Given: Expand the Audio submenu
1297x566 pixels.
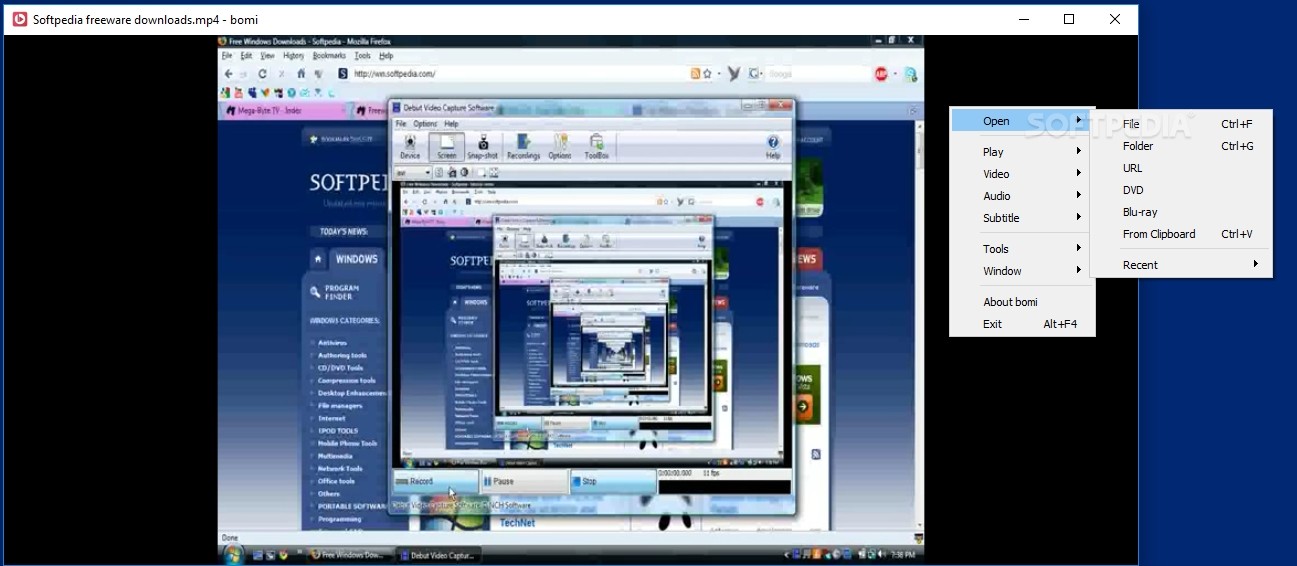Looking at the screenshot, I should pos(1021,196).
